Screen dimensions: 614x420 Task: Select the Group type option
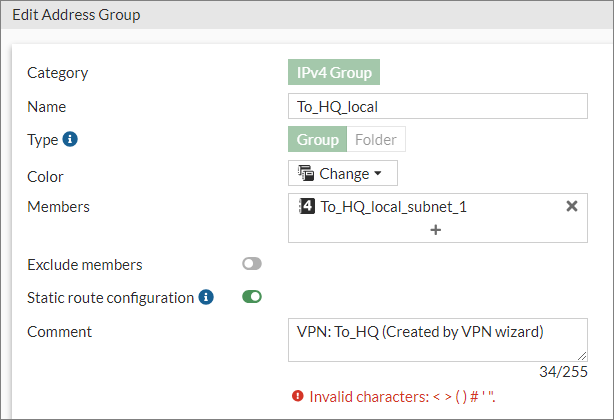pyautogui.click(x=318, y=139)
